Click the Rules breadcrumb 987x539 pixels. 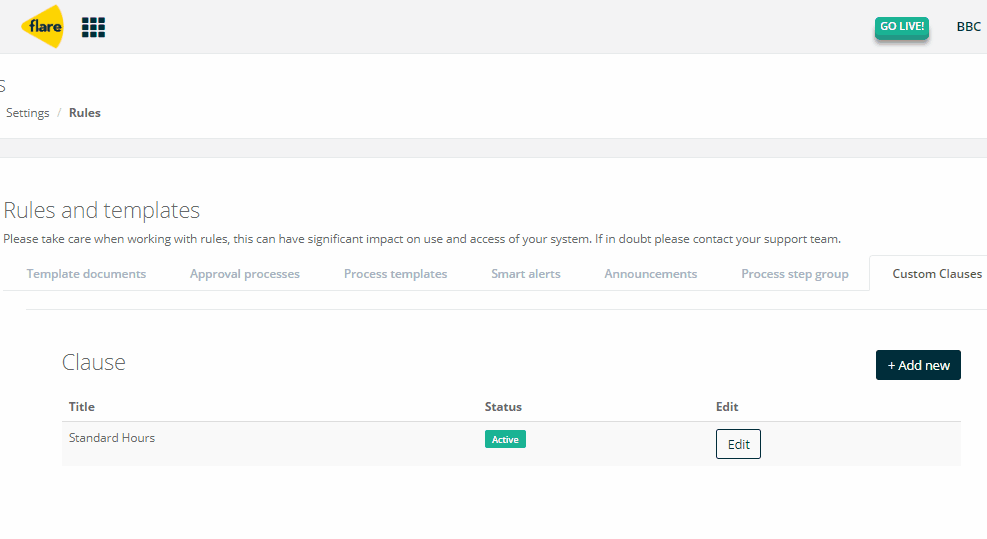click(85, 113)
